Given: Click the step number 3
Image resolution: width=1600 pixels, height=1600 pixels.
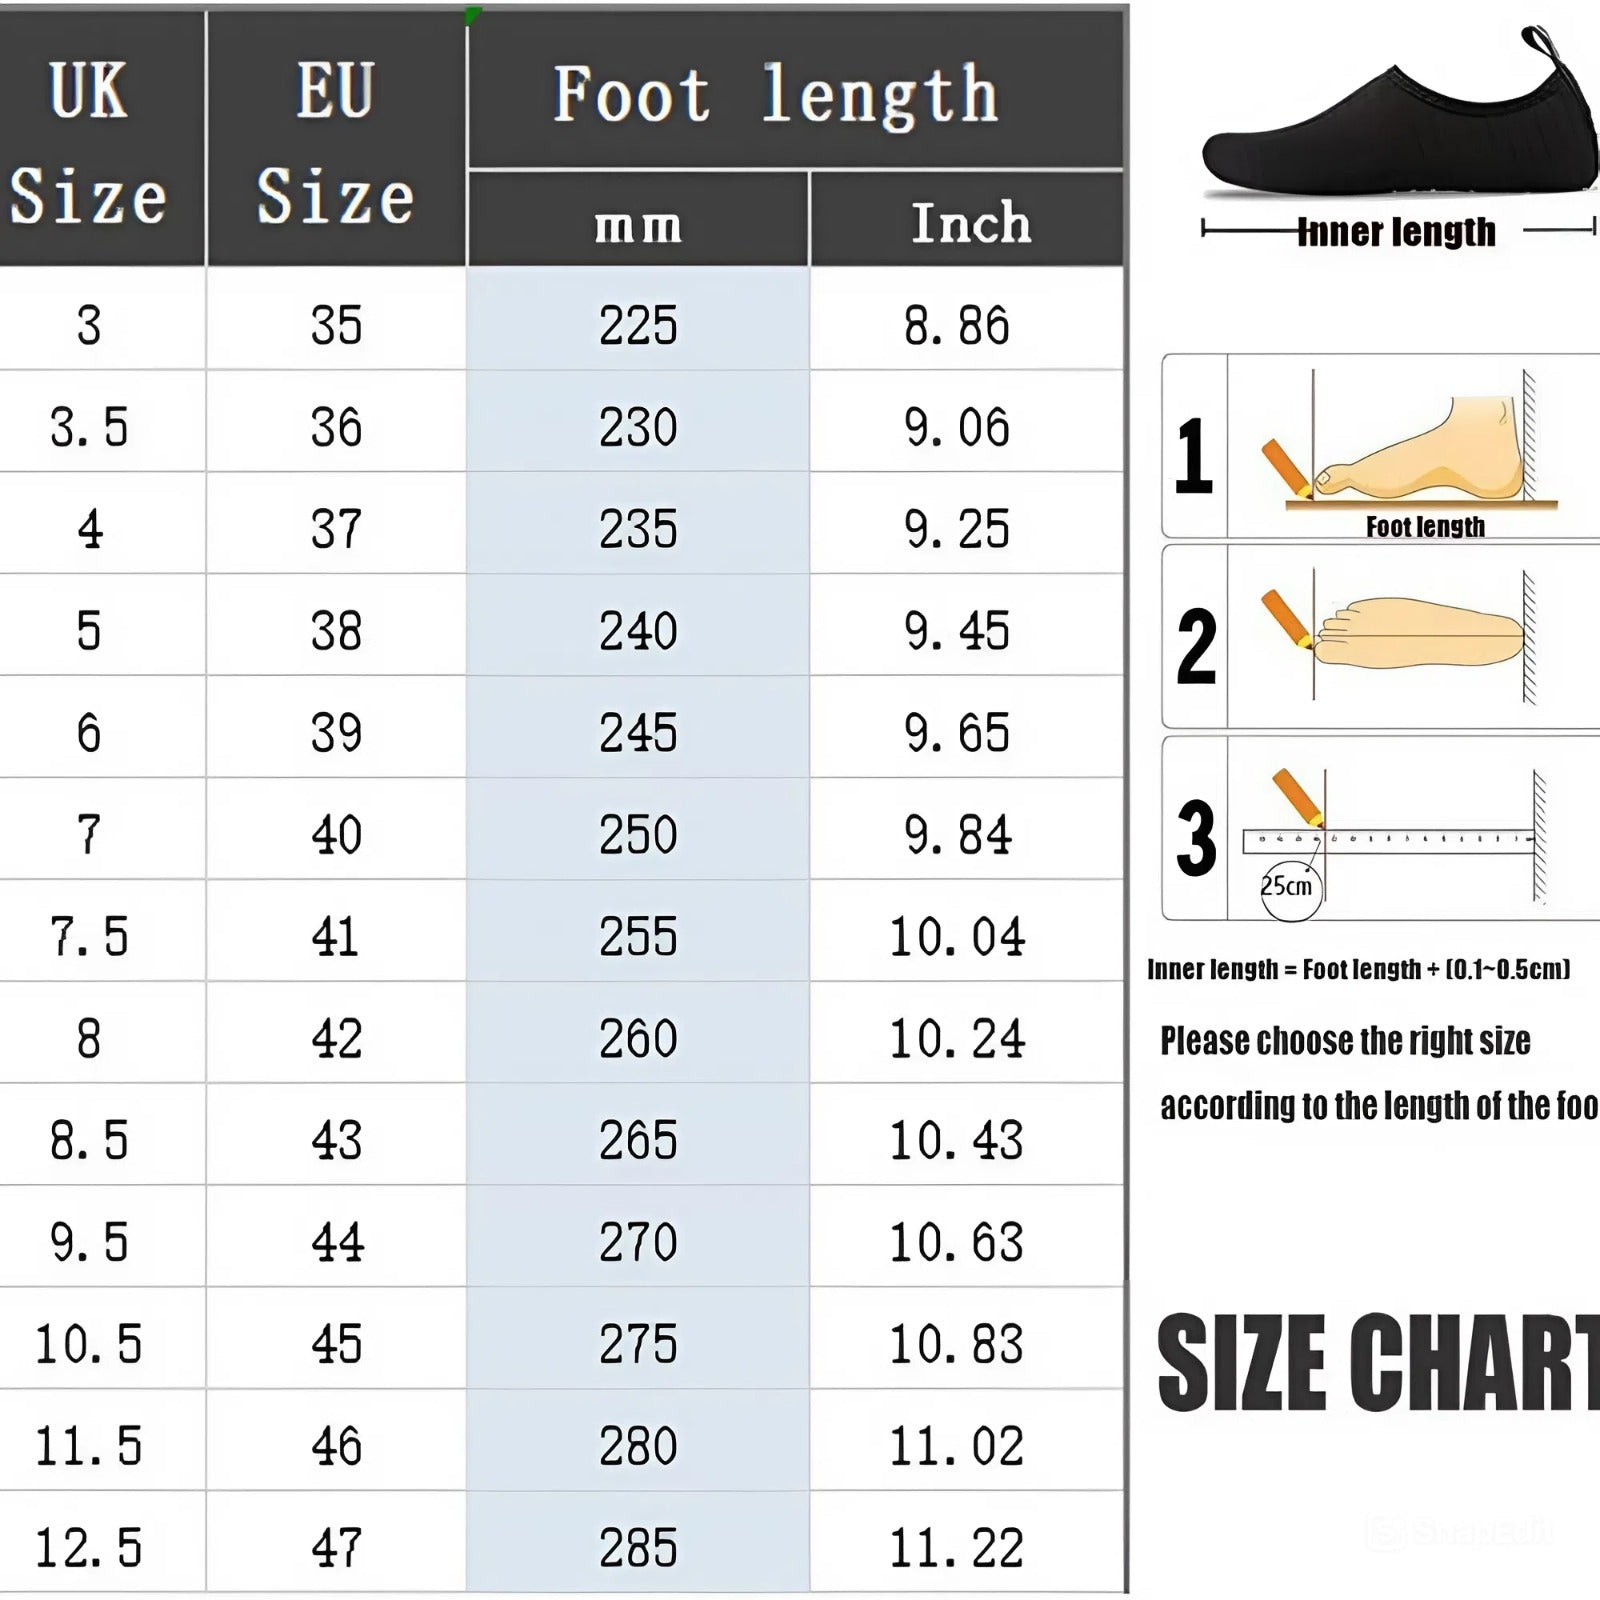Looking at the screenshot, I should 1196,837.
